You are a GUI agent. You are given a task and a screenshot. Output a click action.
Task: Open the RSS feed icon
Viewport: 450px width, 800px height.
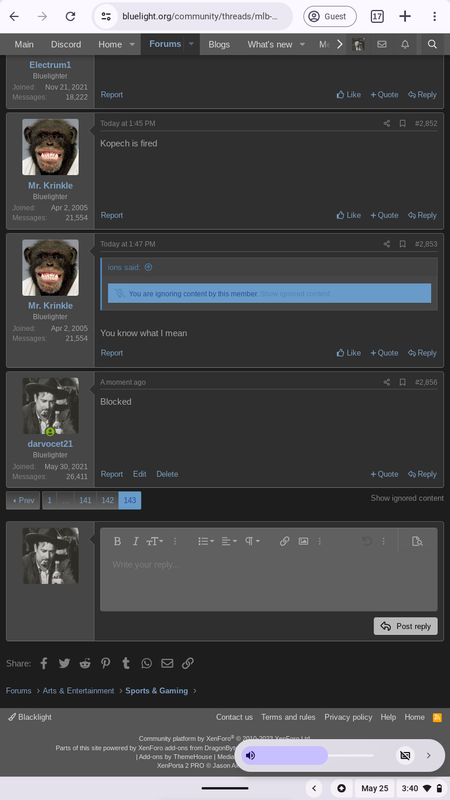(437, 717)
